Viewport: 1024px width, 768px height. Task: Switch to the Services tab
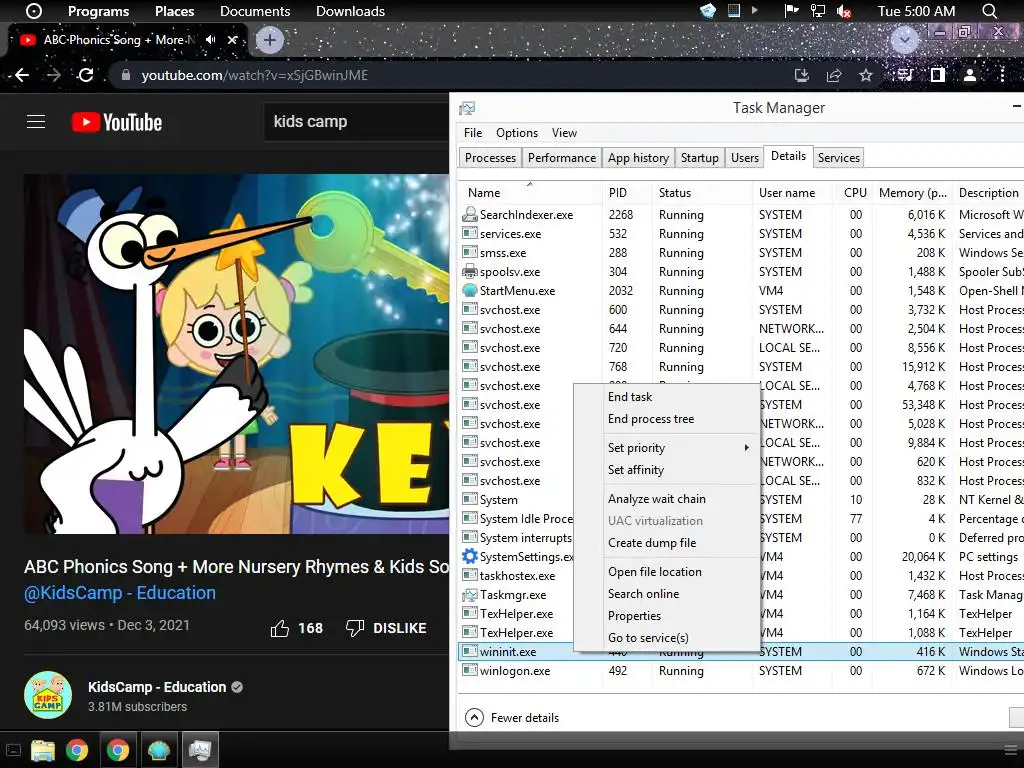point(839,158)
